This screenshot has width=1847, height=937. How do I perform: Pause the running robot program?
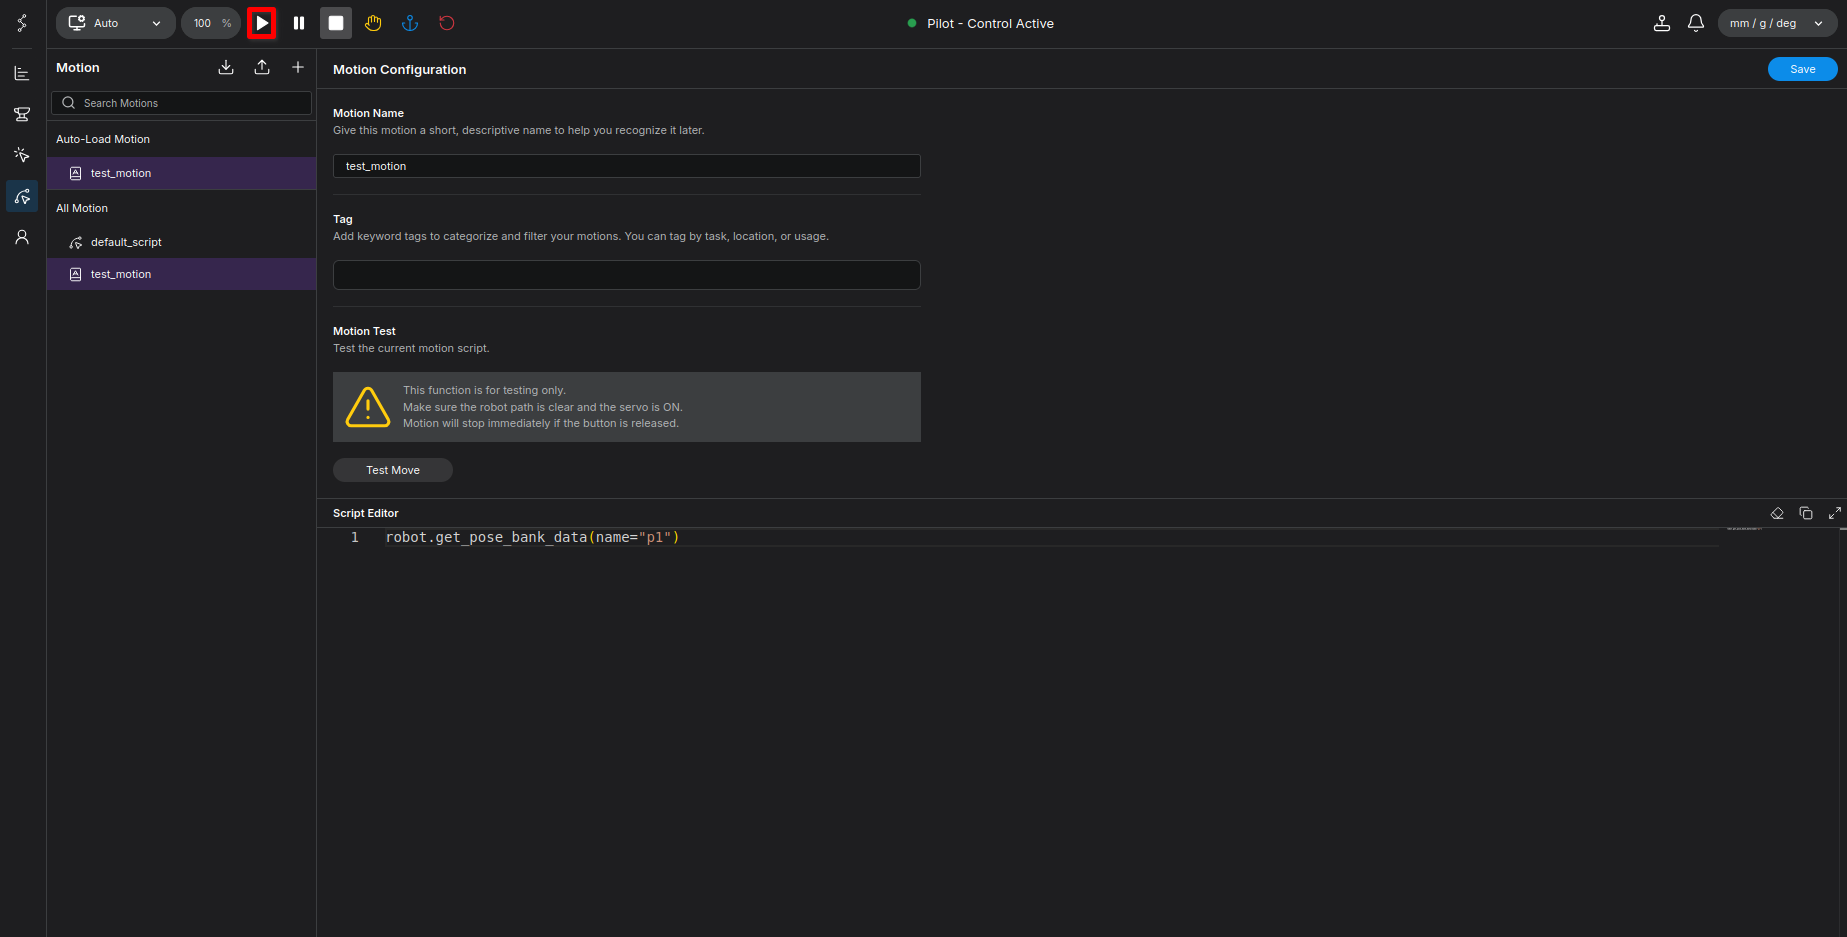coord(298,23)
